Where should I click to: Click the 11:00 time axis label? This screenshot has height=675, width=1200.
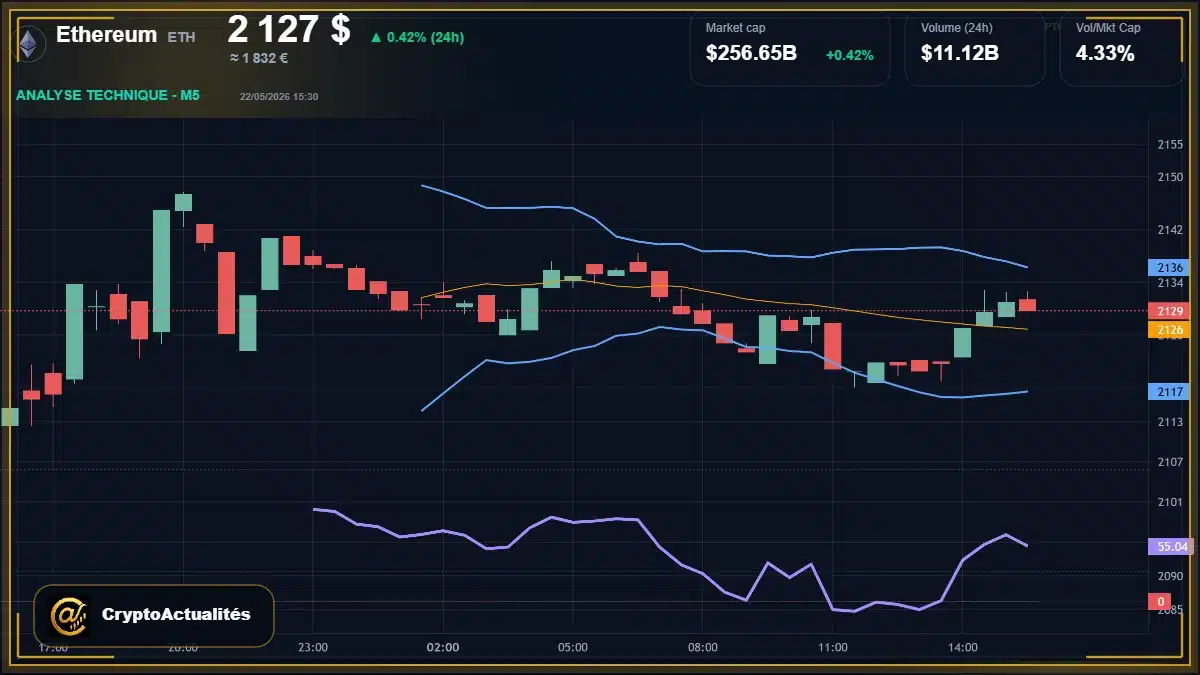(x=833, y=647)
